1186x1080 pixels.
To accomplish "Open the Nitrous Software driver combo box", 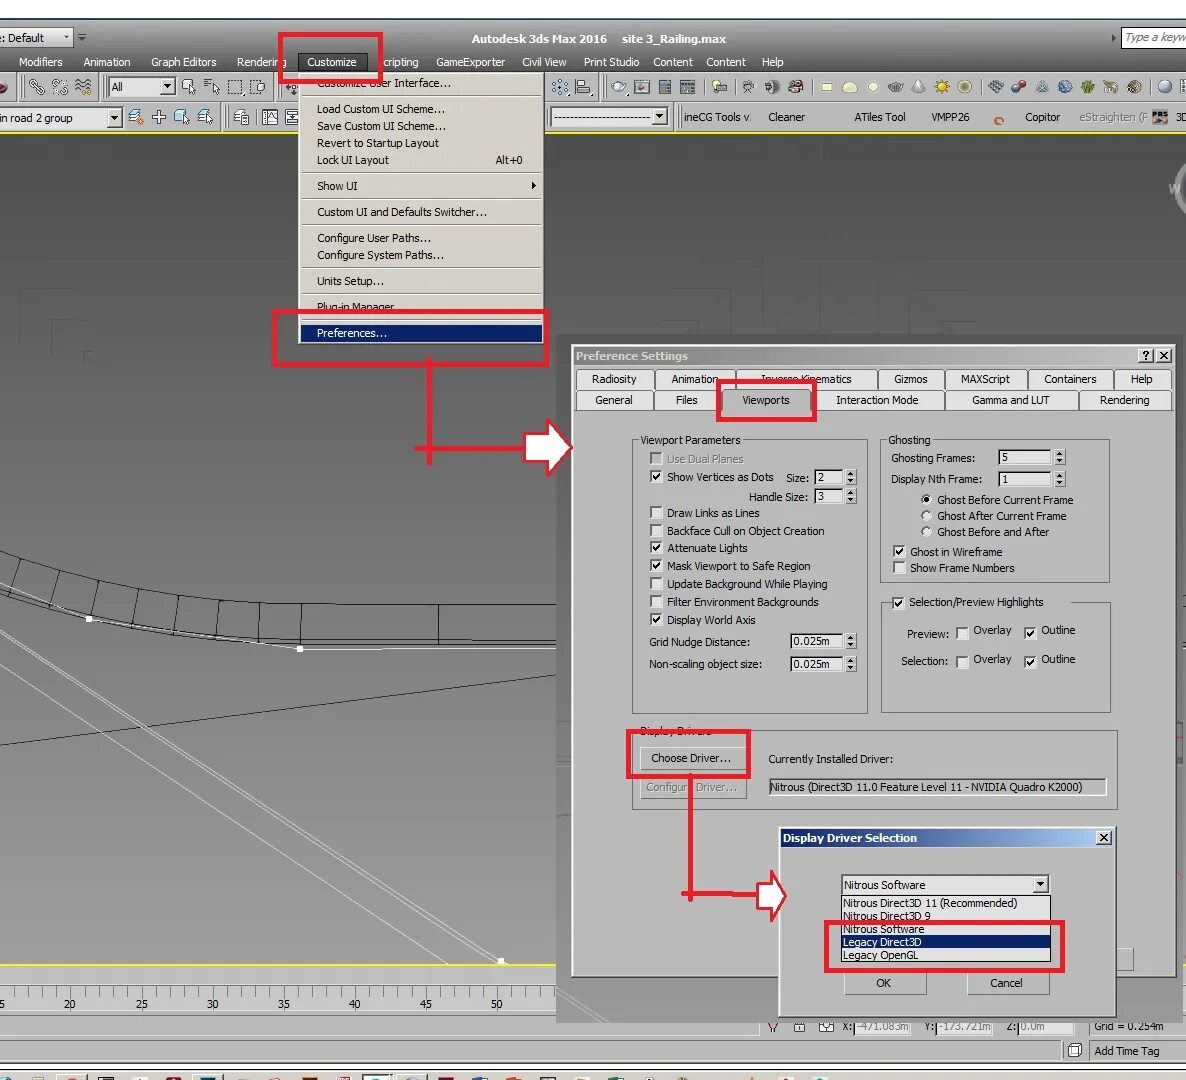I will click(945, 885).
